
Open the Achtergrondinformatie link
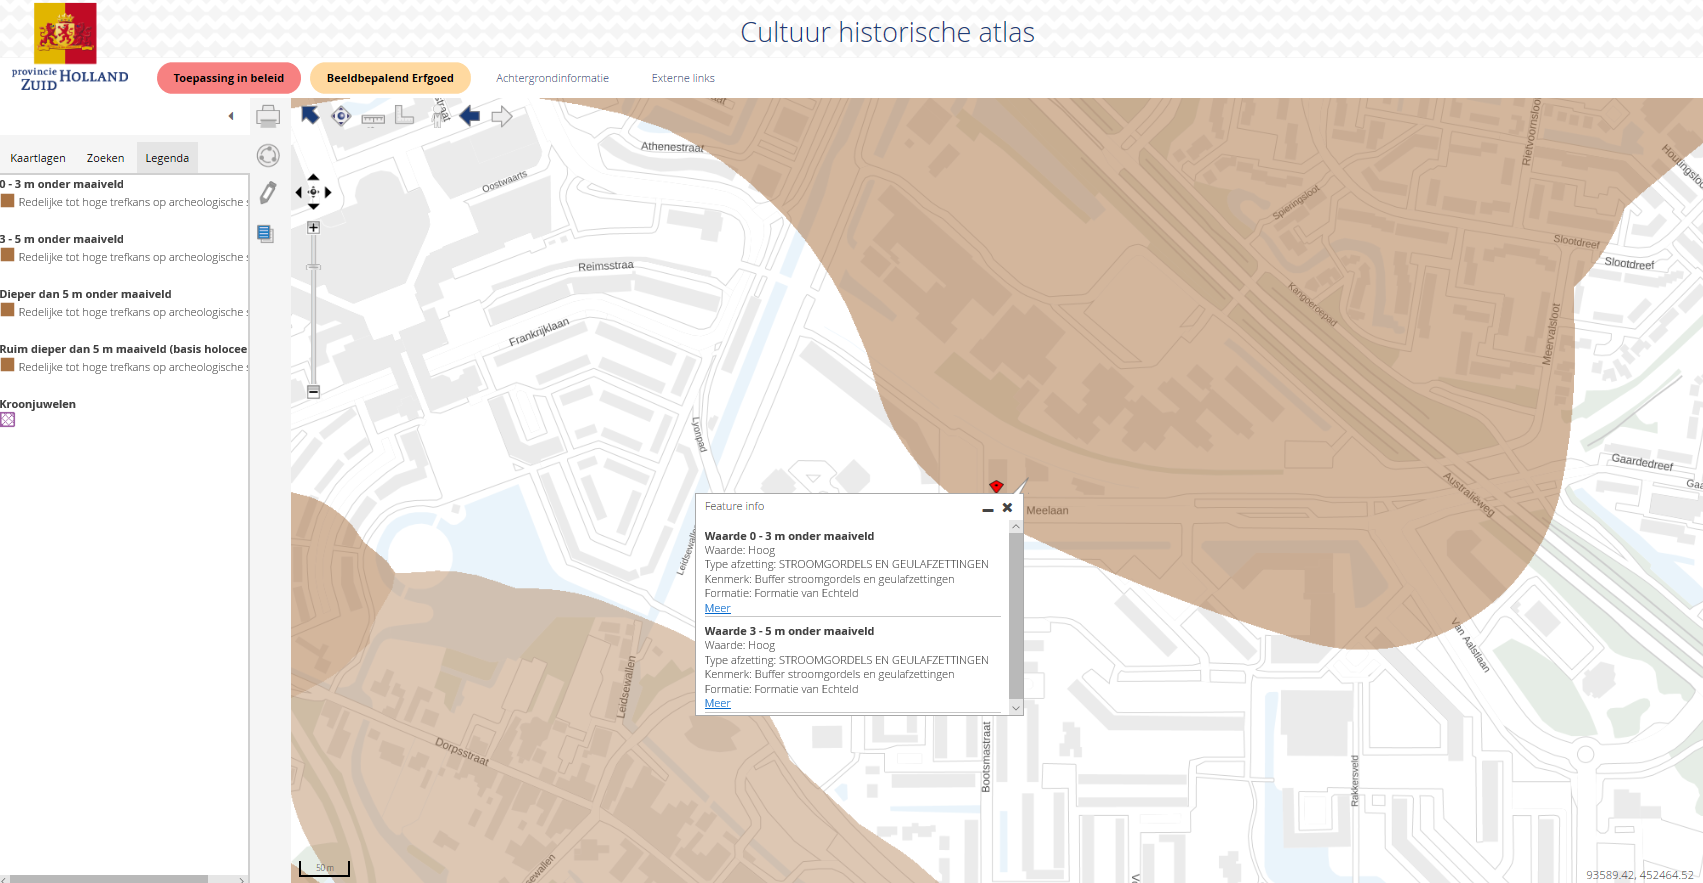coord(552,78)
